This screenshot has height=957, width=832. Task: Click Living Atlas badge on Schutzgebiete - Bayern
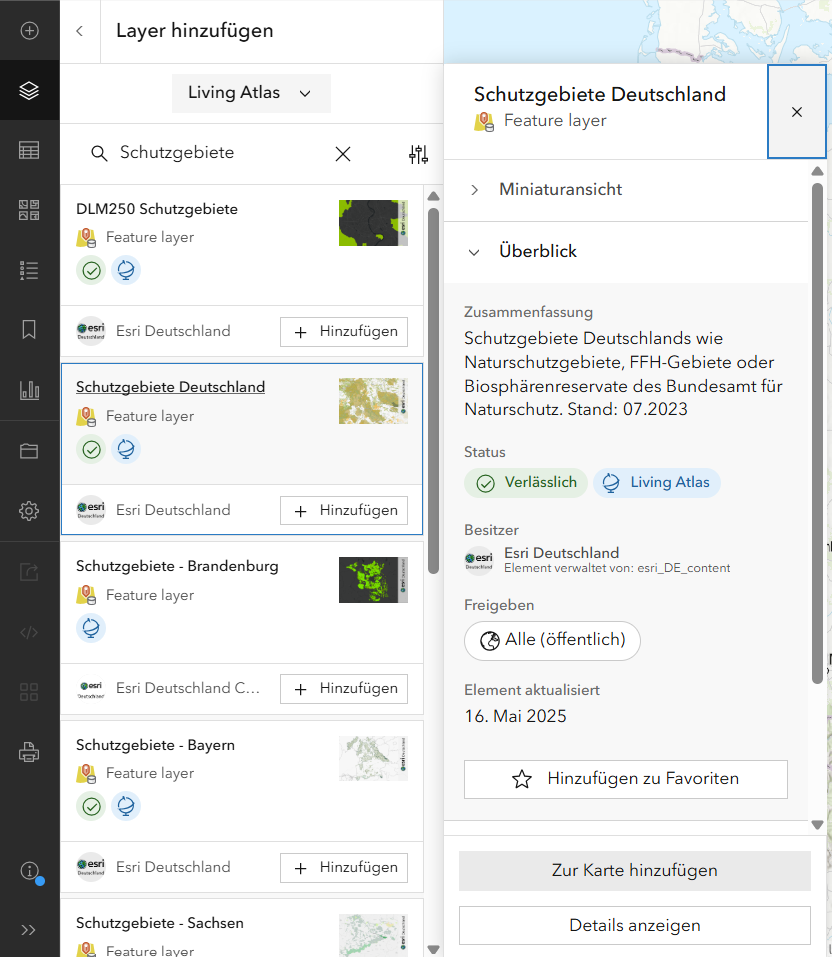point(126,806)
